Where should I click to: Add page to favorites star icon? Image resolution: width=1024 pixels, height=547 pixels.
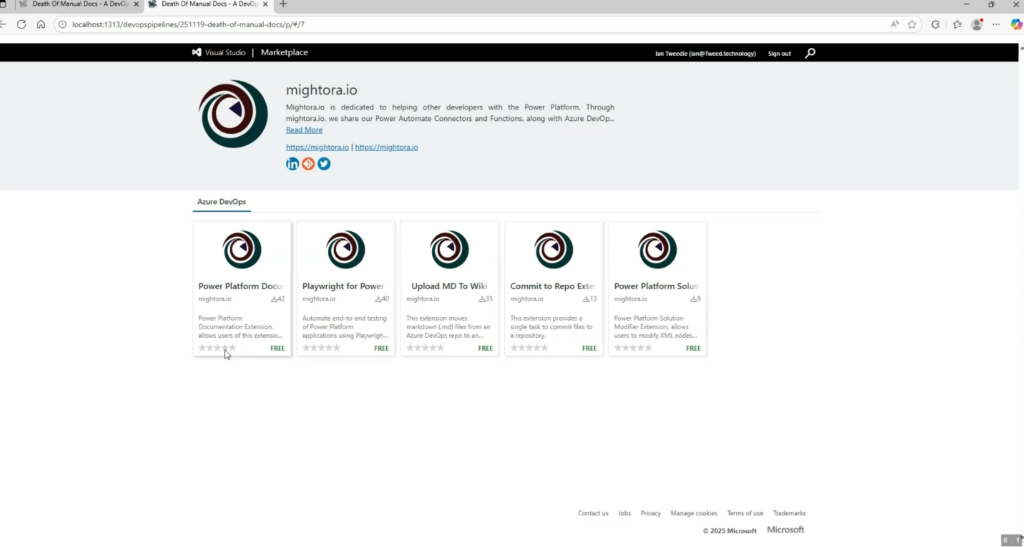(x=912, y=24)
